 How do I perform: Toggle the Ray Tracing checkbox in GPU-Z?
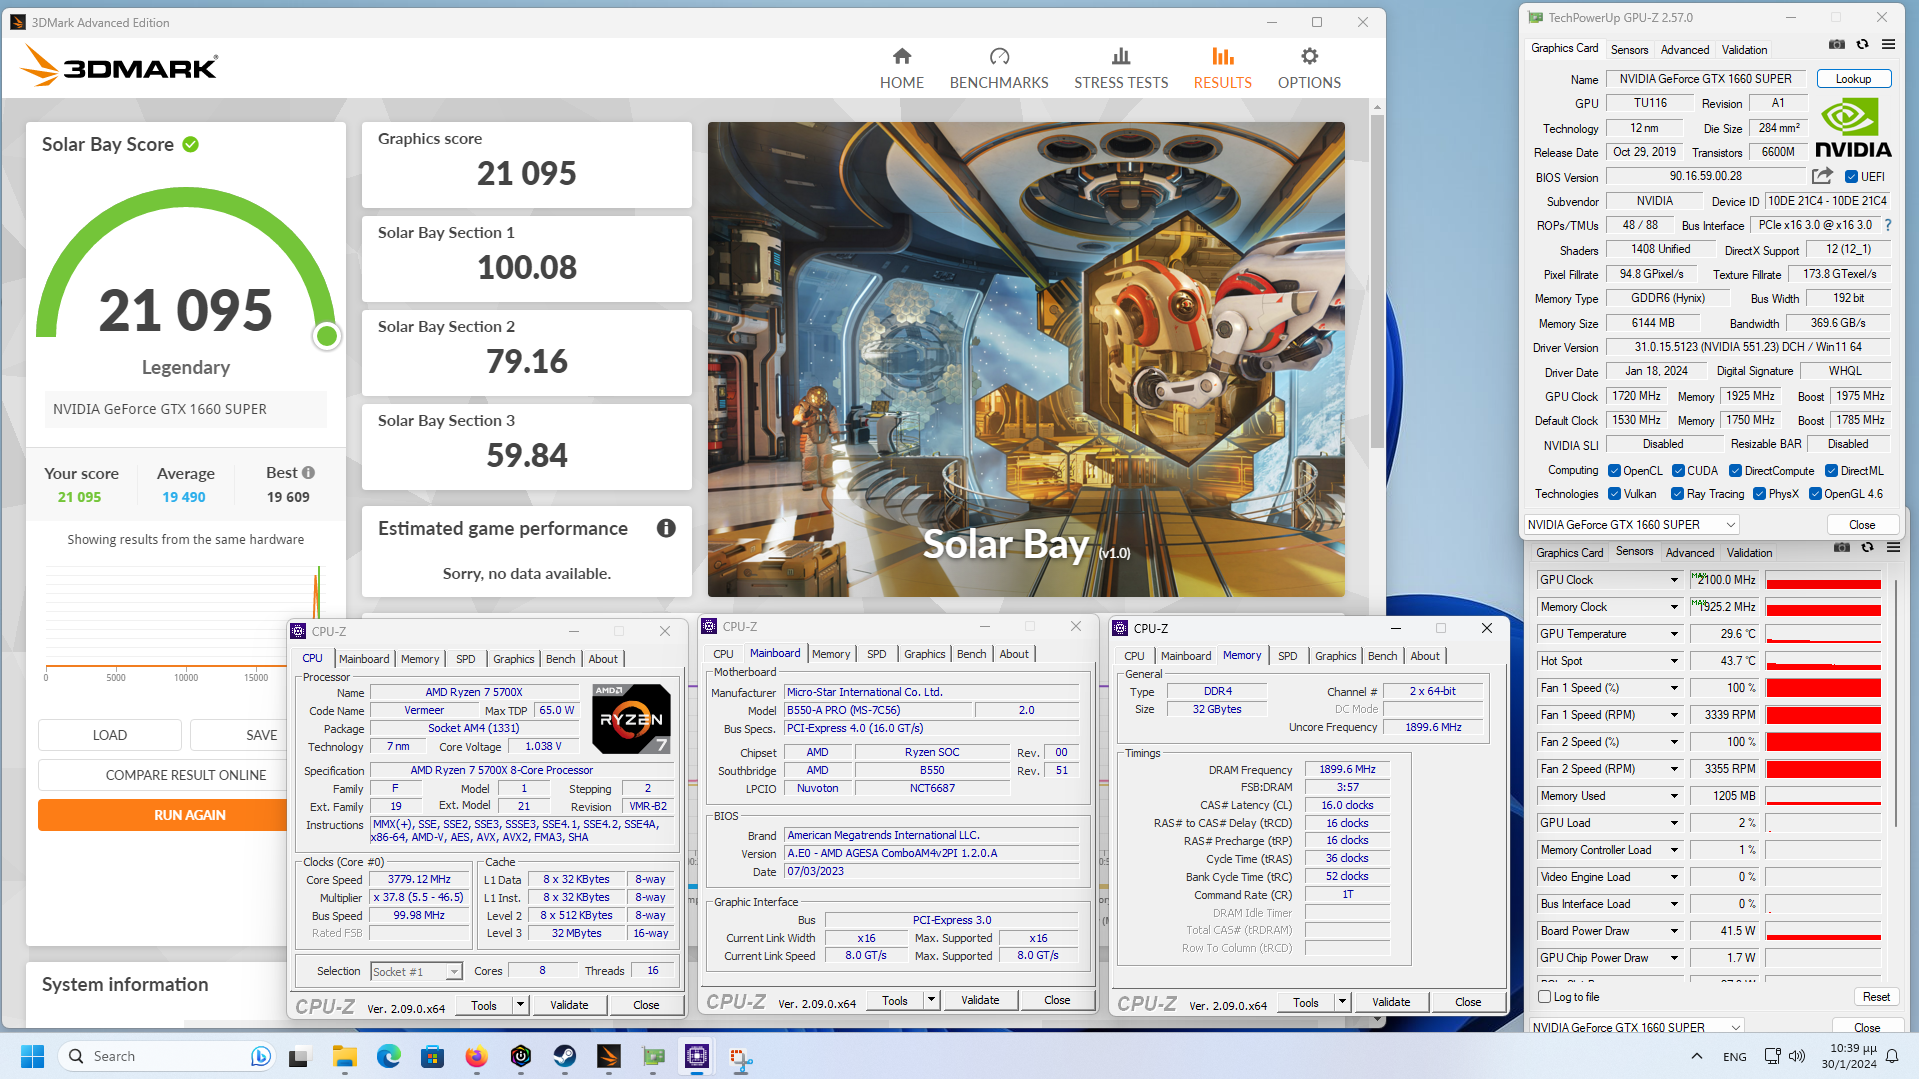[x=1677, y=494]
